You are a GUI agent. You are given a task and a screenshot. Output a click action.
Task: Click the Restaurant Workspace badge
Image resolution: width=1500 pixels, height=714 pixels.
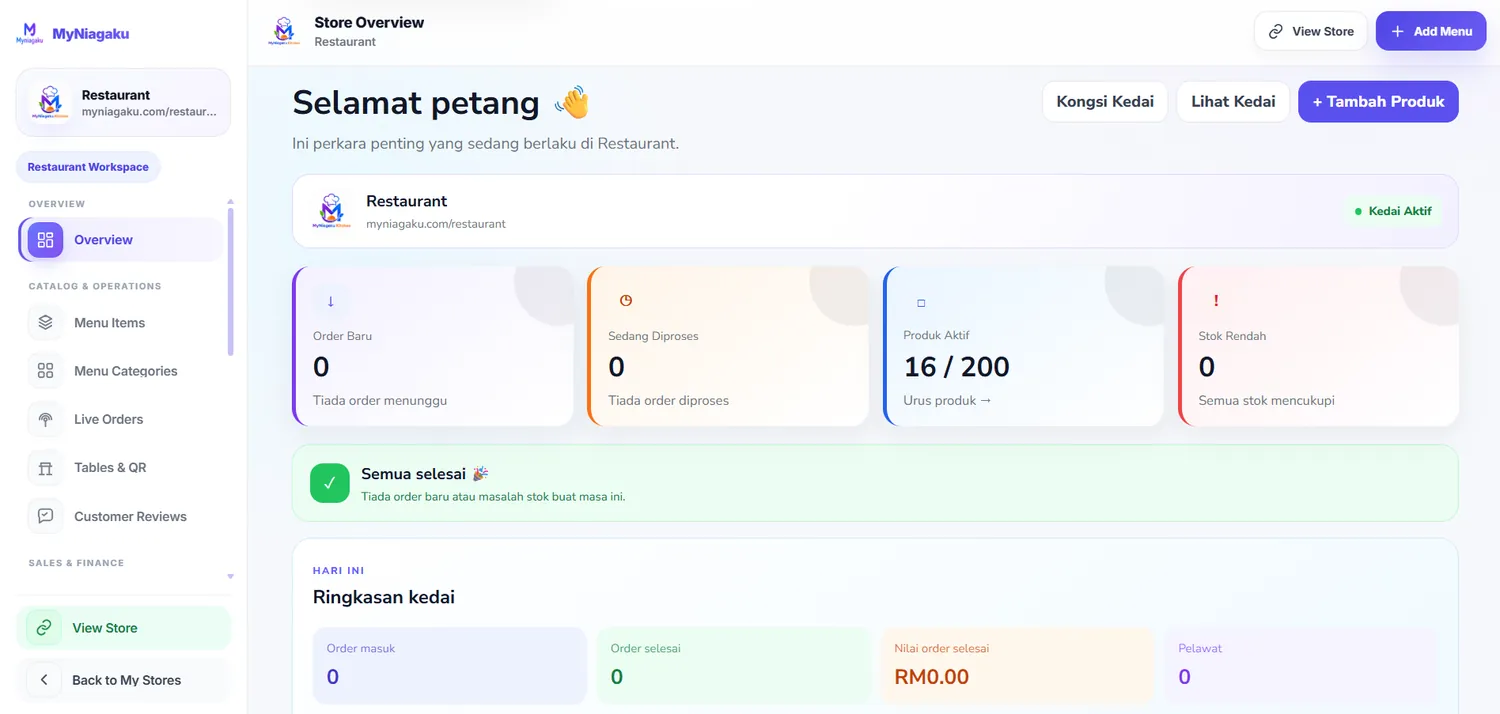[88, 167]
